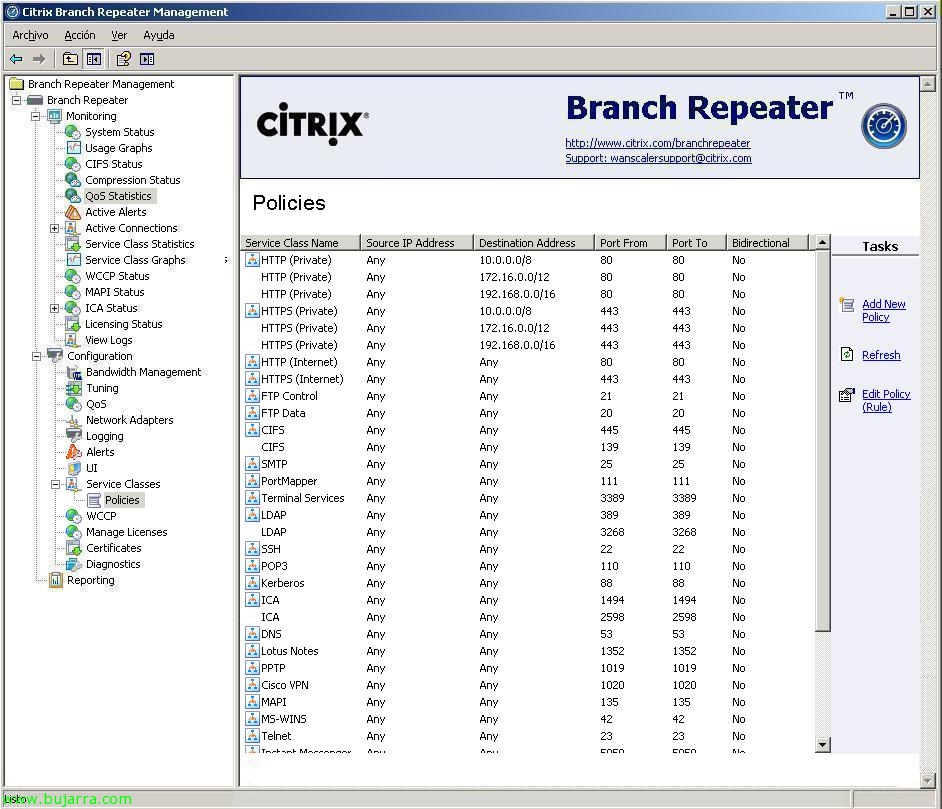The height and width of the screenshot is (809, 942).
Task: Click the Forward arrow toolbar icon
Action: [39, 59]
